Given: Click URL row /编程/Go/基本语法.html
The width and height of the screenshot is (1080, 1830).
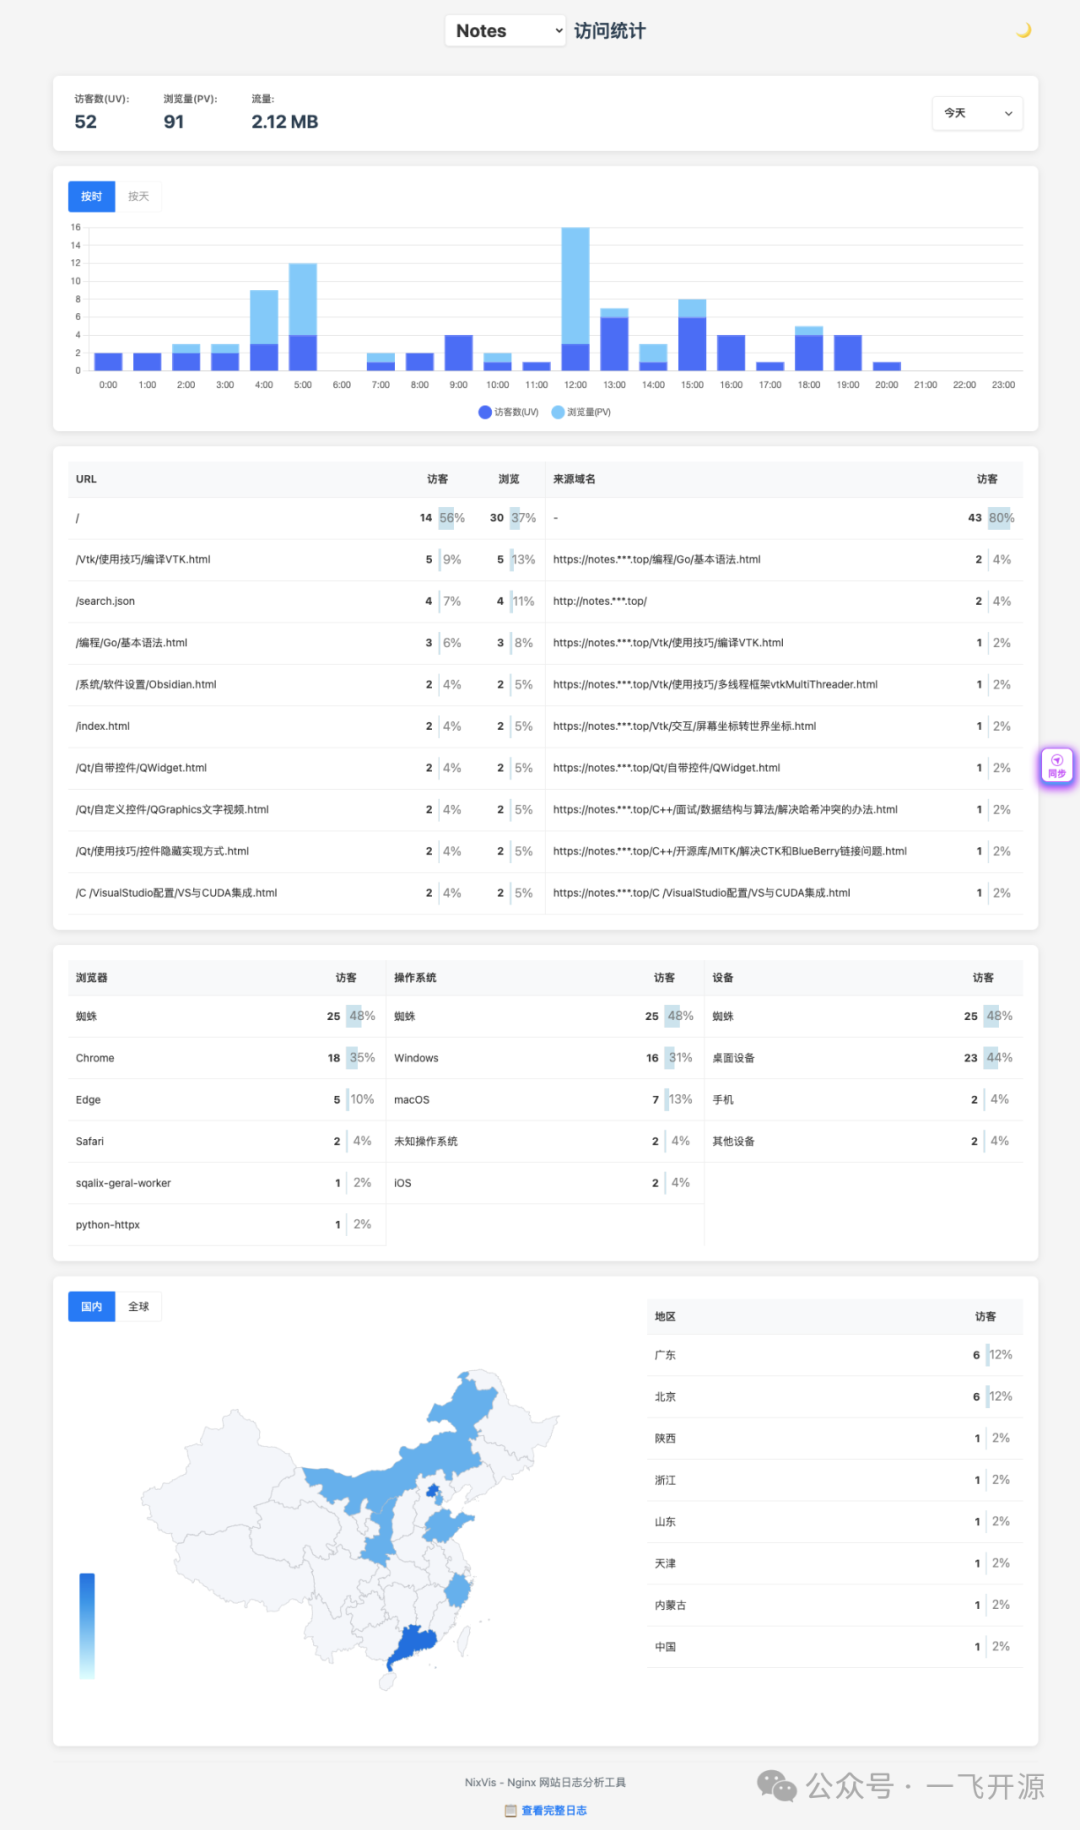Looking at the screenshot, I should tap(306, 643).
